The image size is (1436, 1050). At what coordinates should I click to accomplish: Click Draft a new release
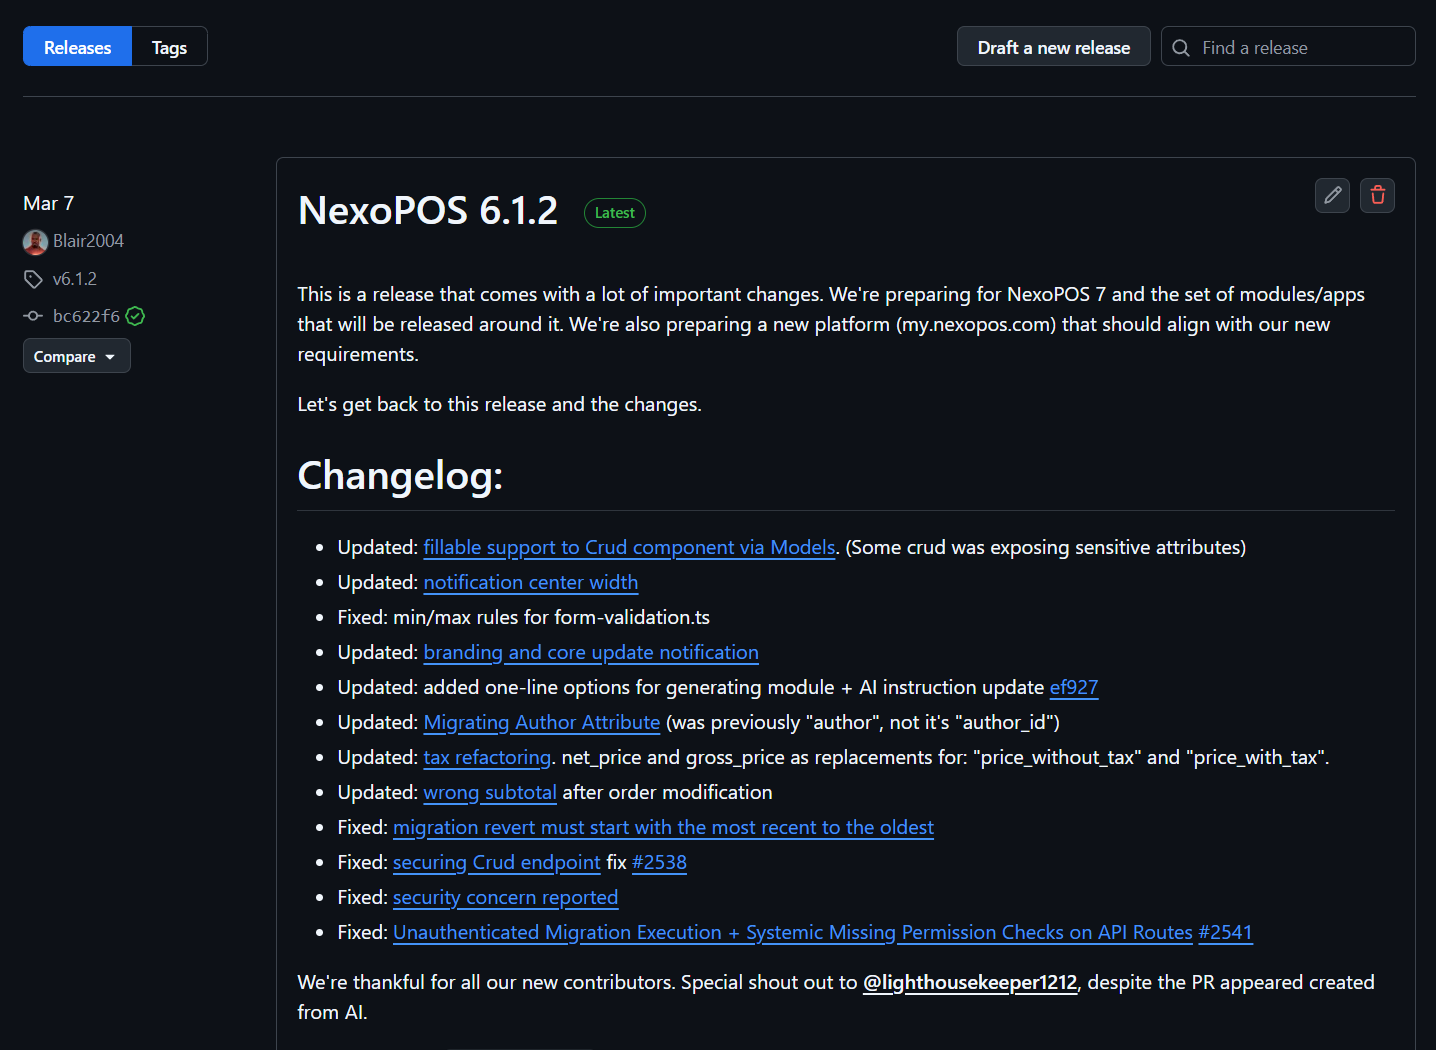coord(1054,47)
